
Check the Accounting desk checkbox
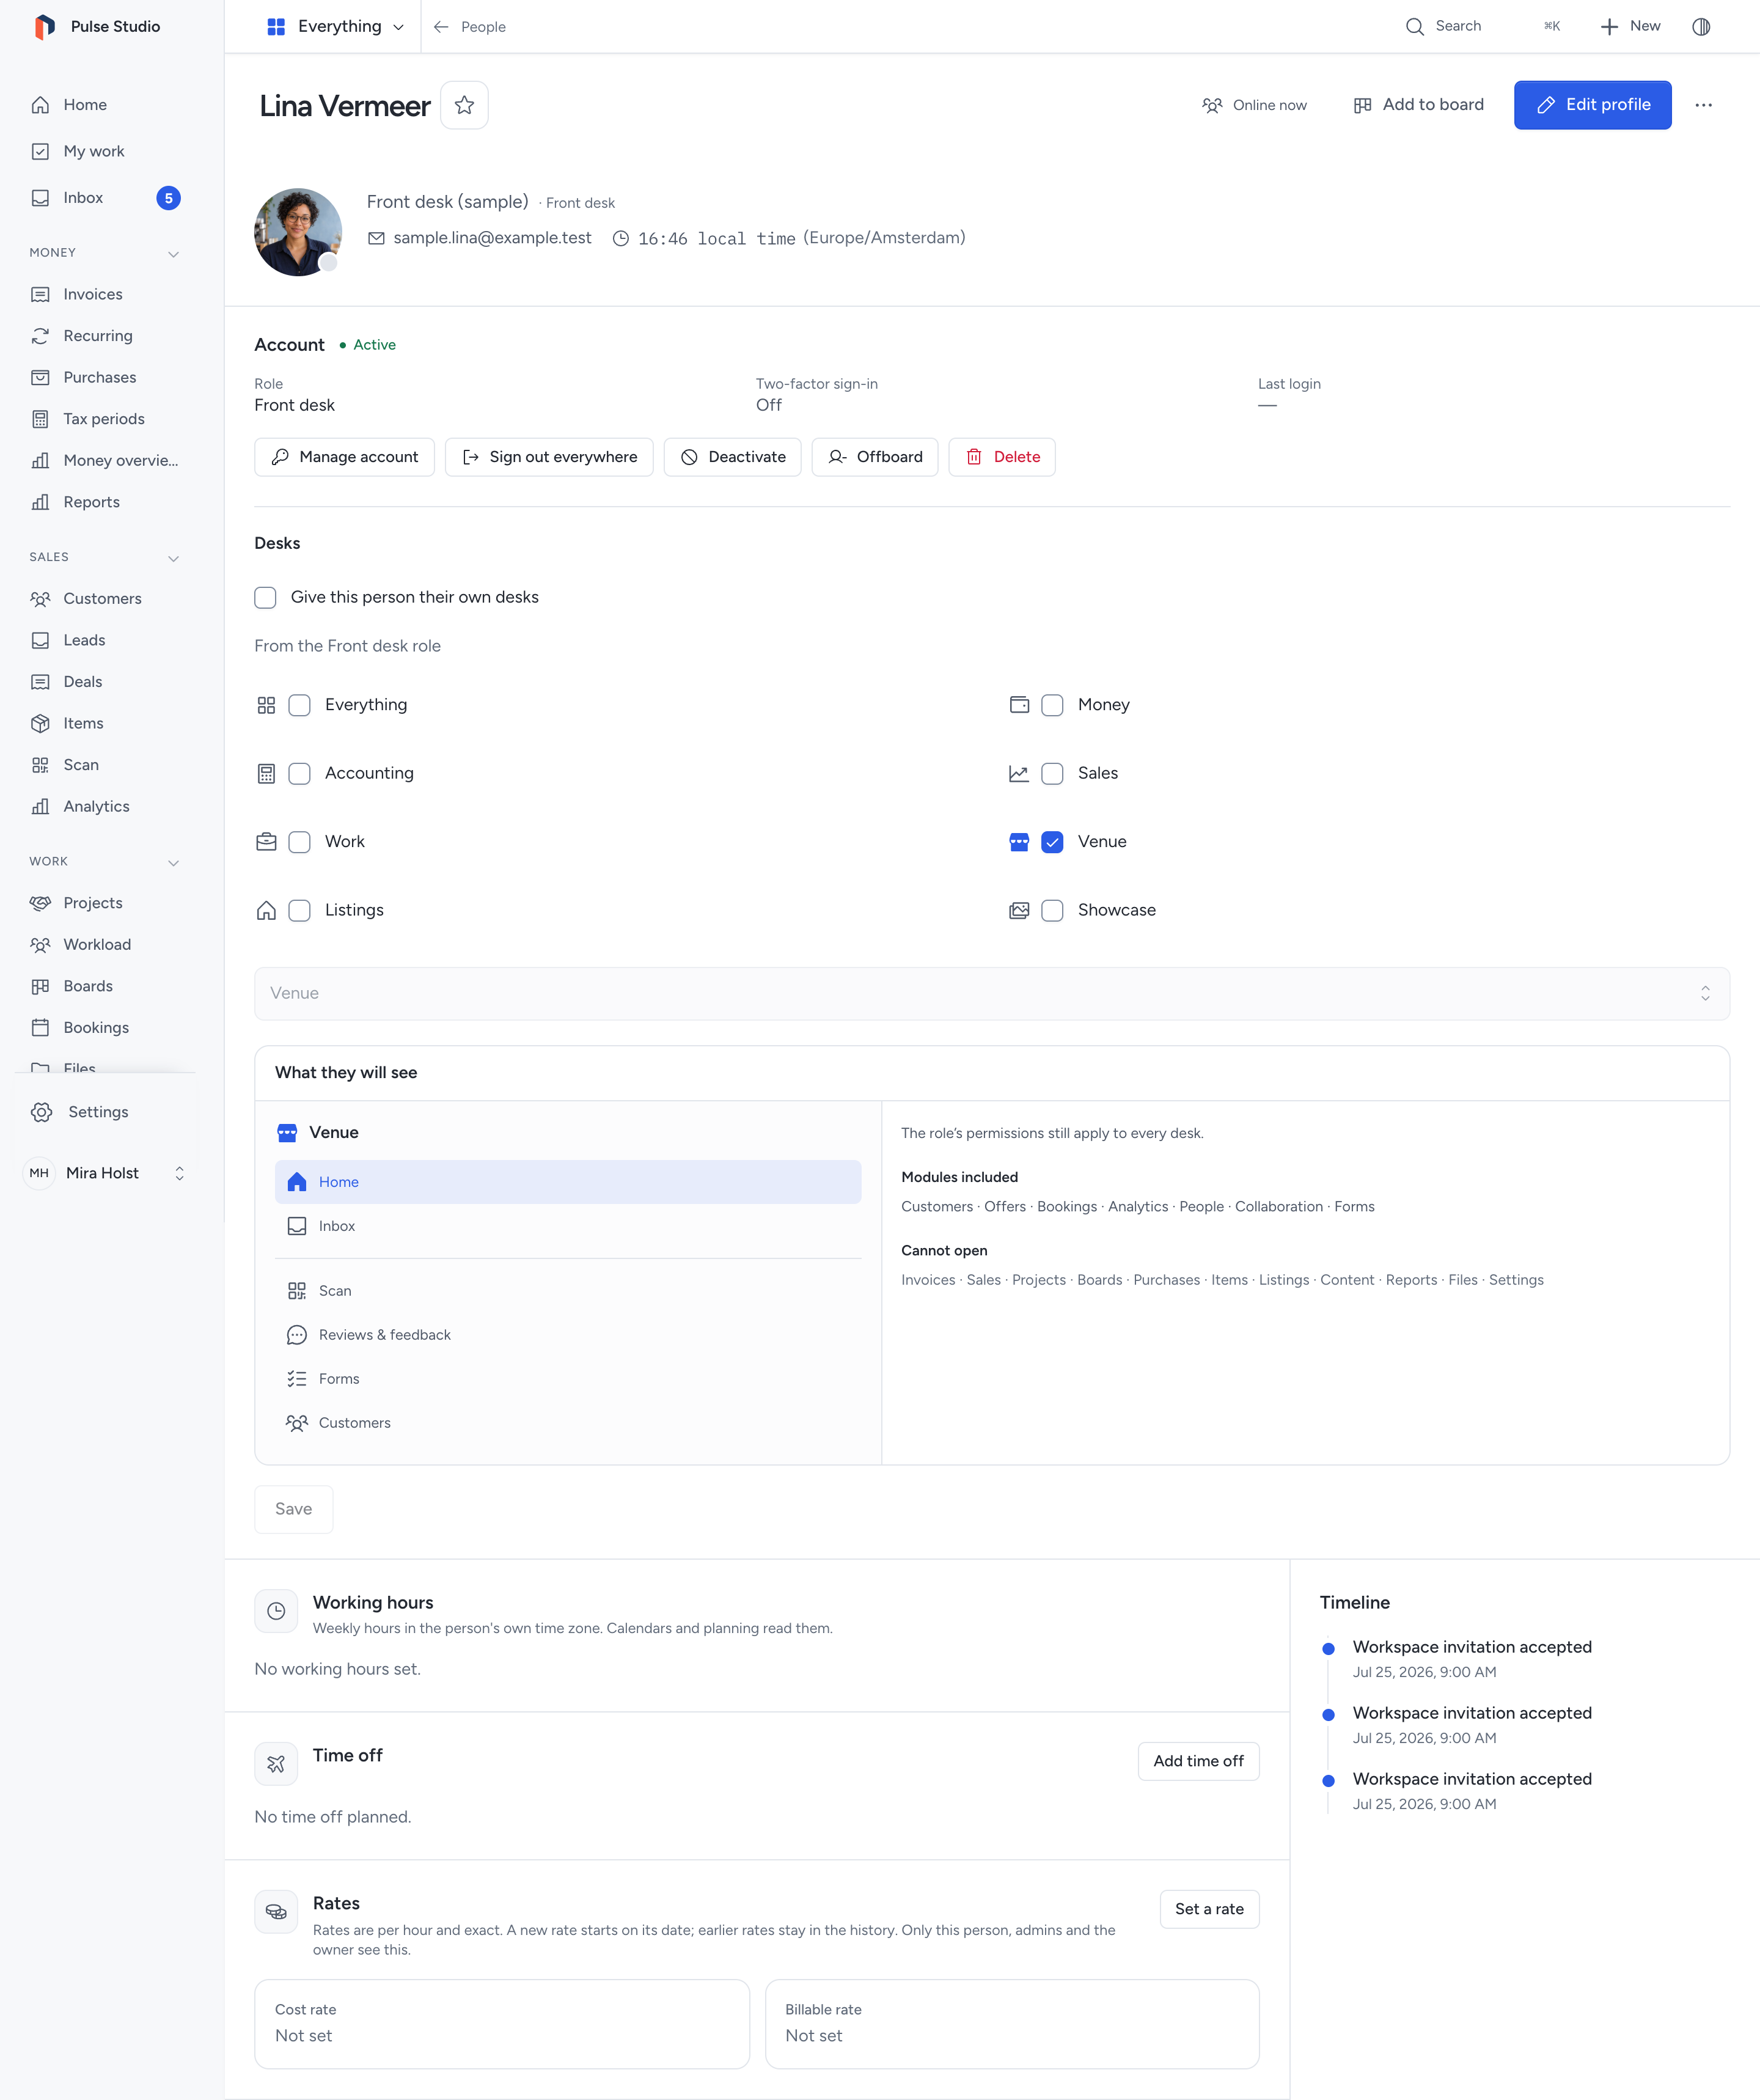tap(299, 774)
